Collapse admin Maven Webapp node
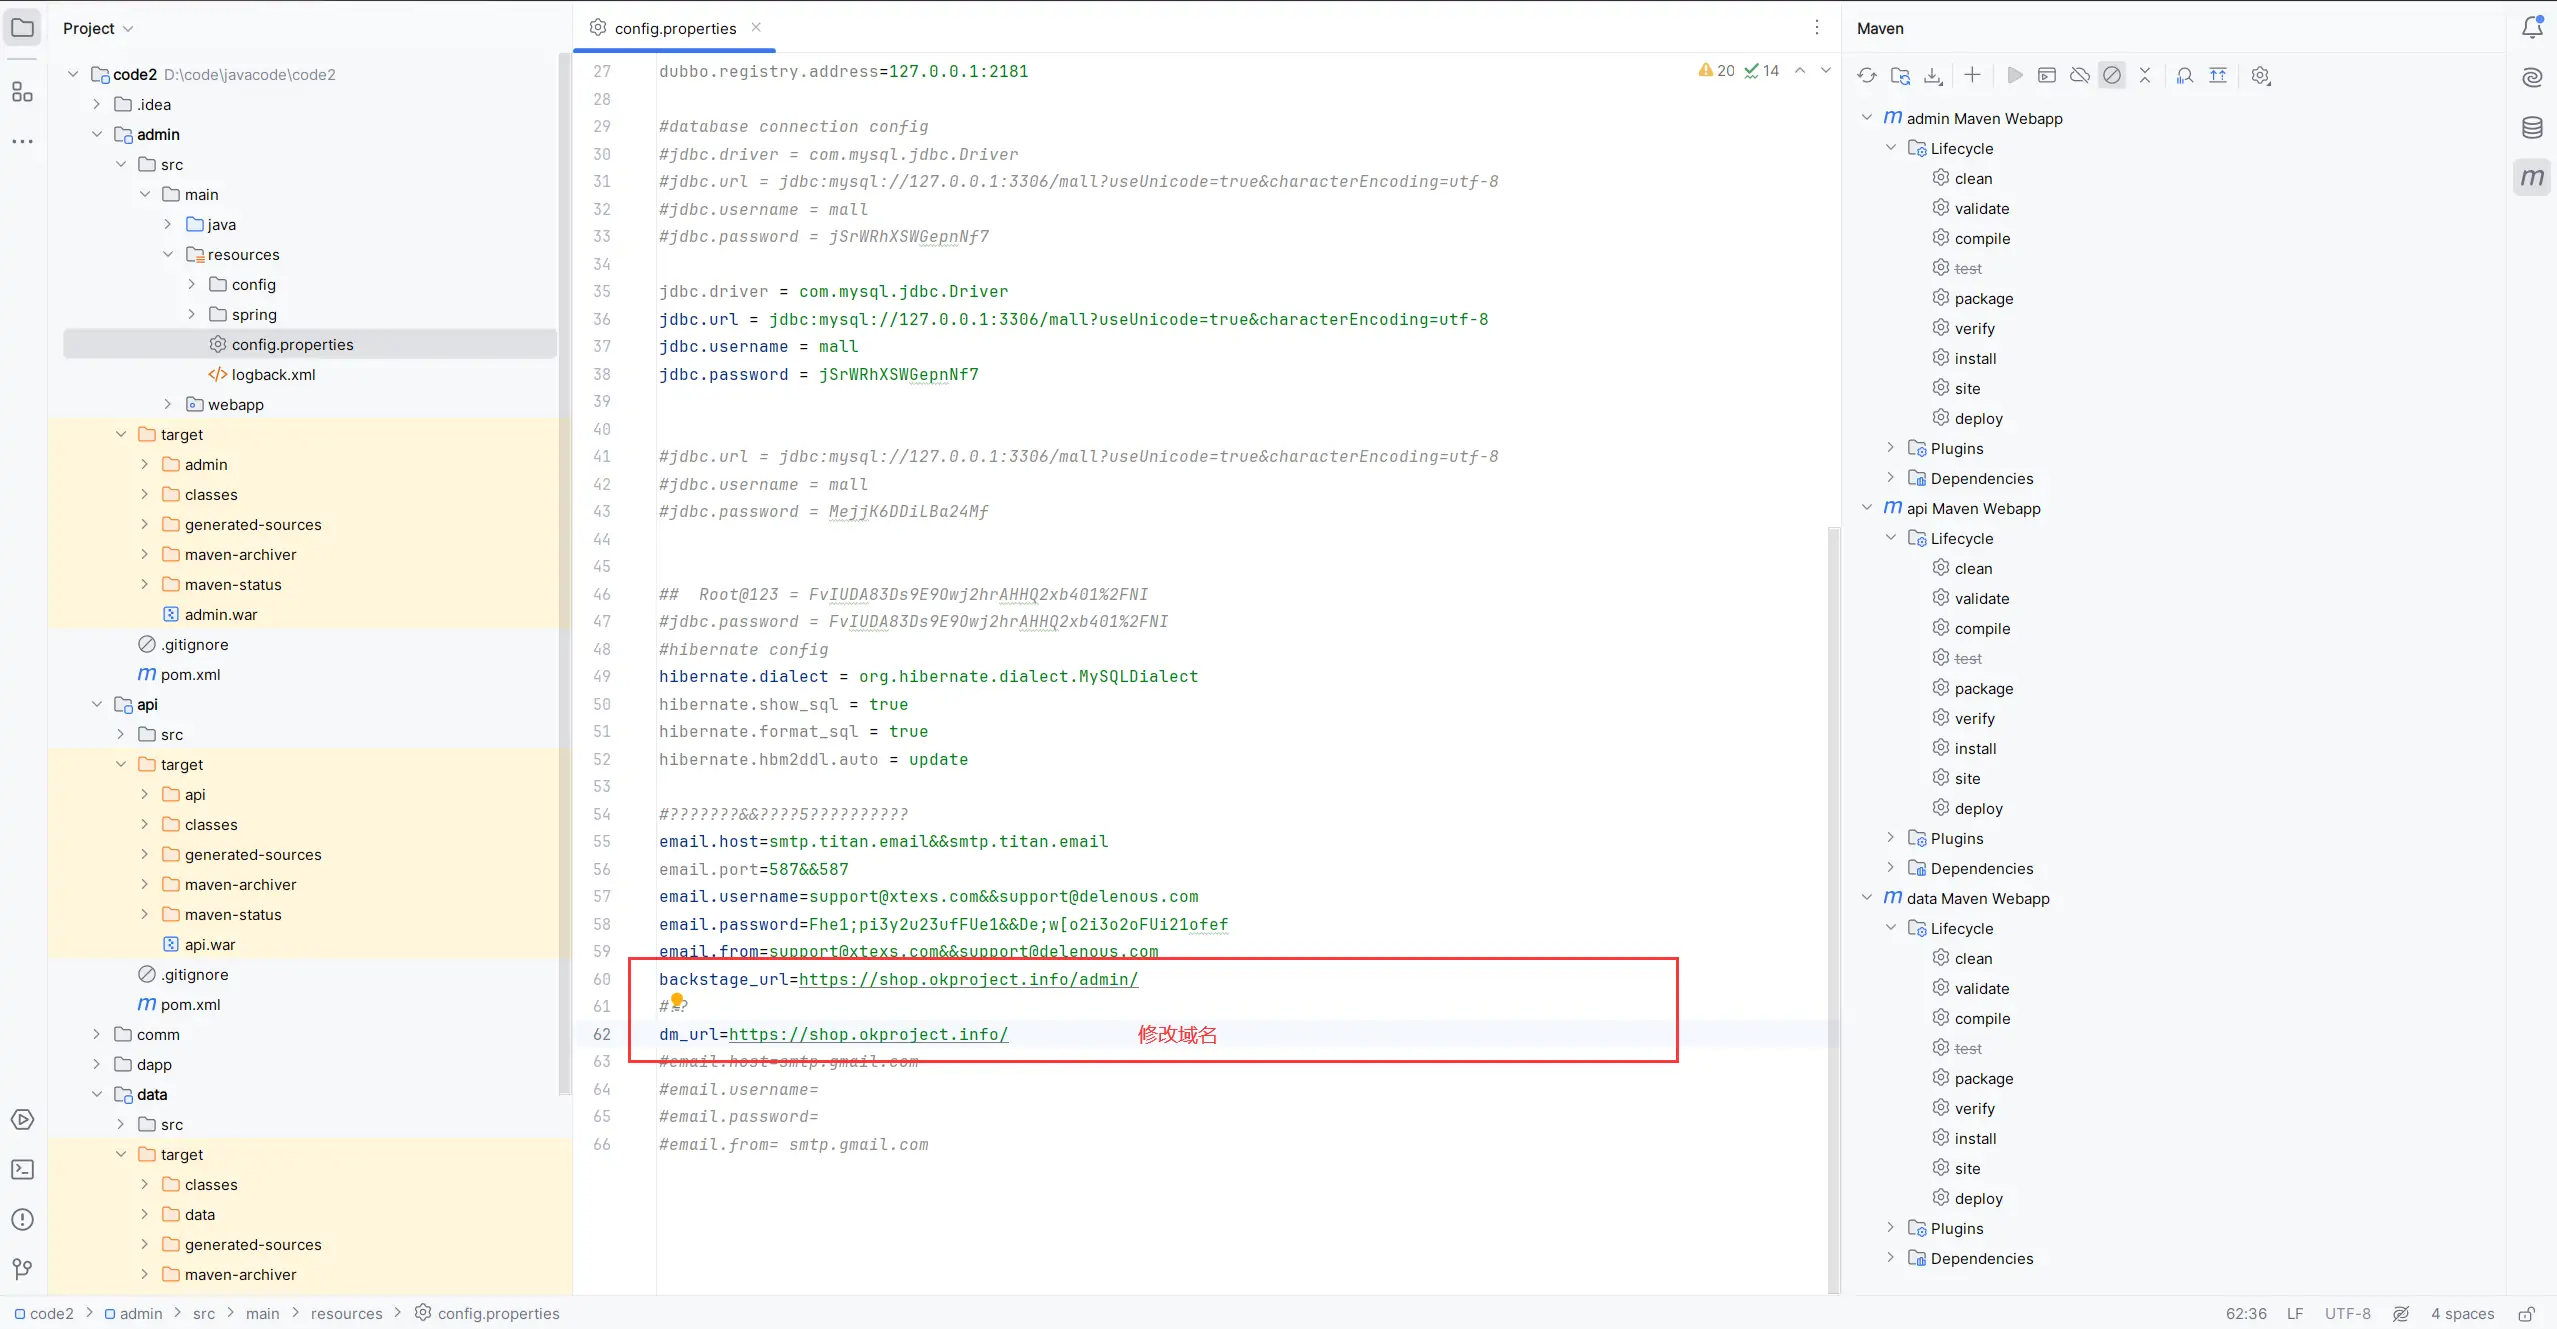The height and width of the screenshot is (1329, 2557). [x=1867, y=117]
